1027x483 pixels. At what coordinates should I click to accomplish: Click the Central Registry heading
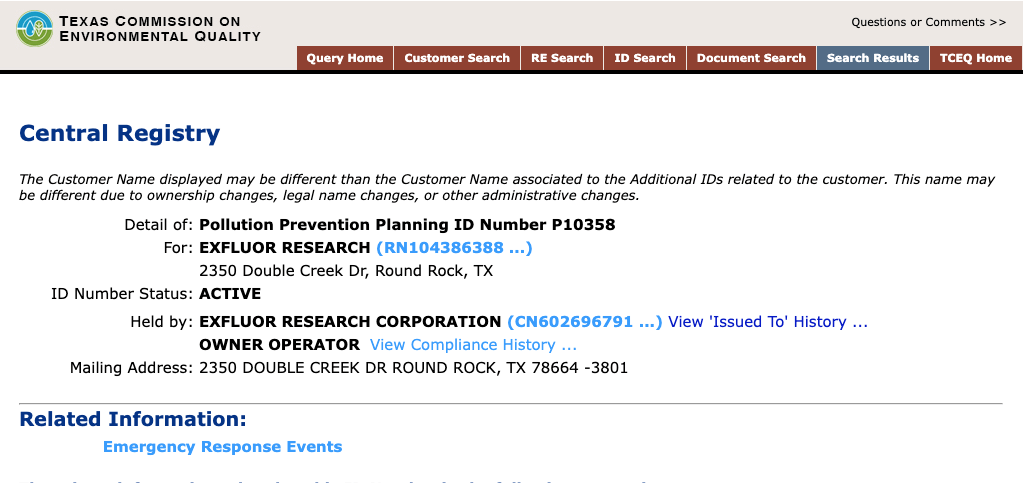coord(120,133)
